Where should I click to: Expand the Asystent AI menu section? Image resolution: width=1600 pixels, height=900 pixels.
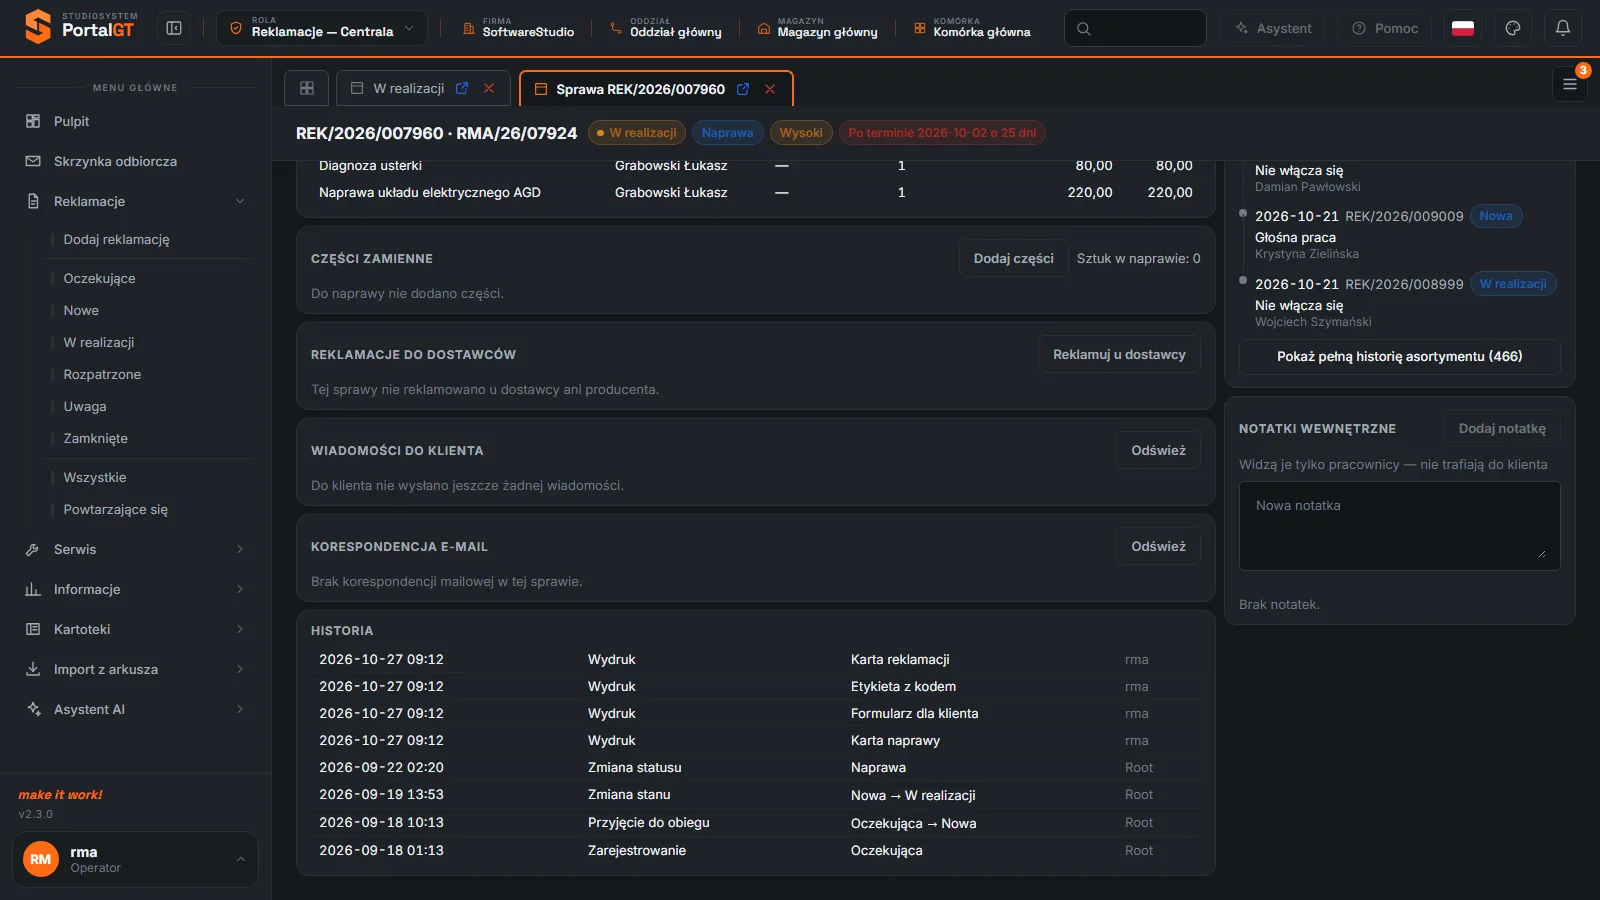135,709
